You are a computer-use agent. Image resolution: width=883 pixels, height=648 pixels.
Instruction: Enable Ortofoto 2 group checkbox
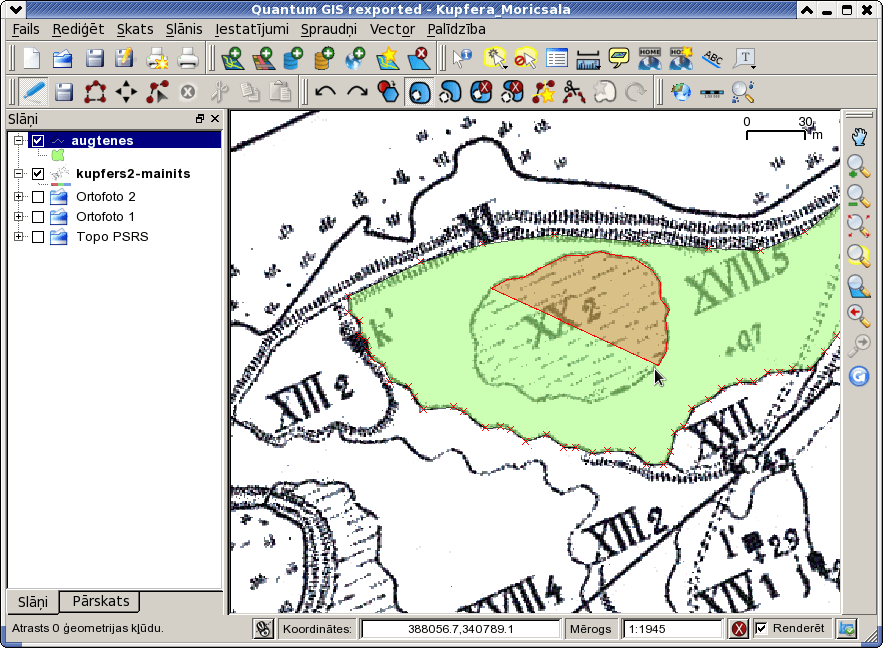pyautogui.click(x=38, y=197)
